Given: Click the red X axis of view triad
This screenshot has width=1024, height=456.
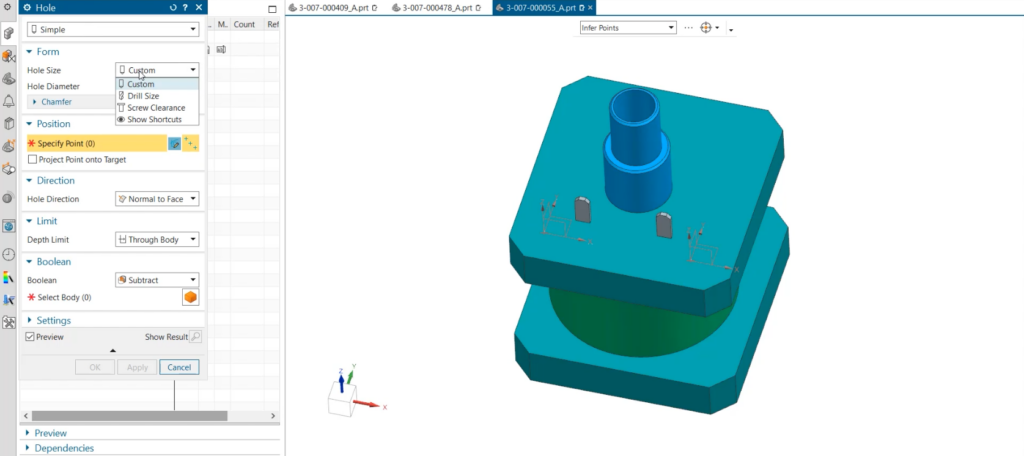Looking at the screenshot, I should [368, 404].
